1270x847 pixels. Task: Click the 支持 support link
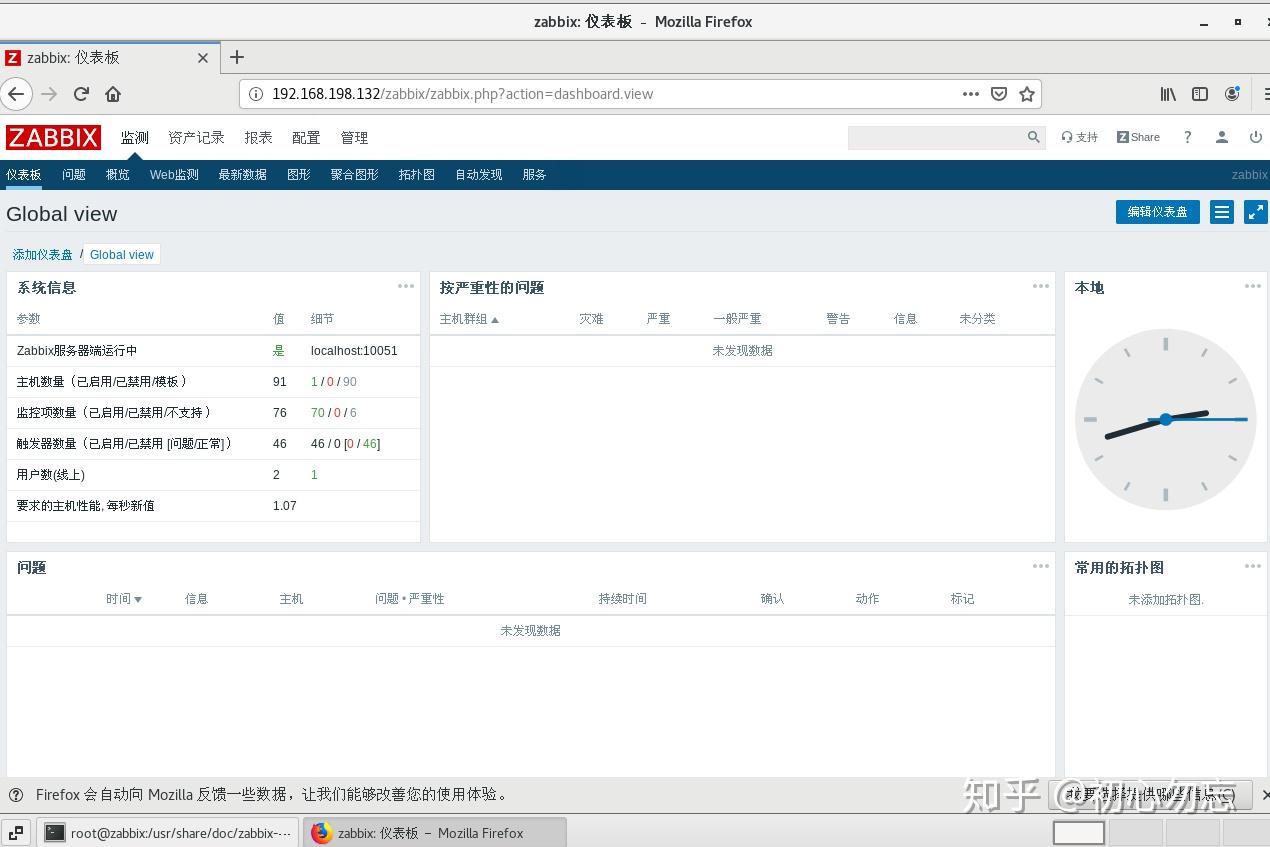pos(1080,137)
